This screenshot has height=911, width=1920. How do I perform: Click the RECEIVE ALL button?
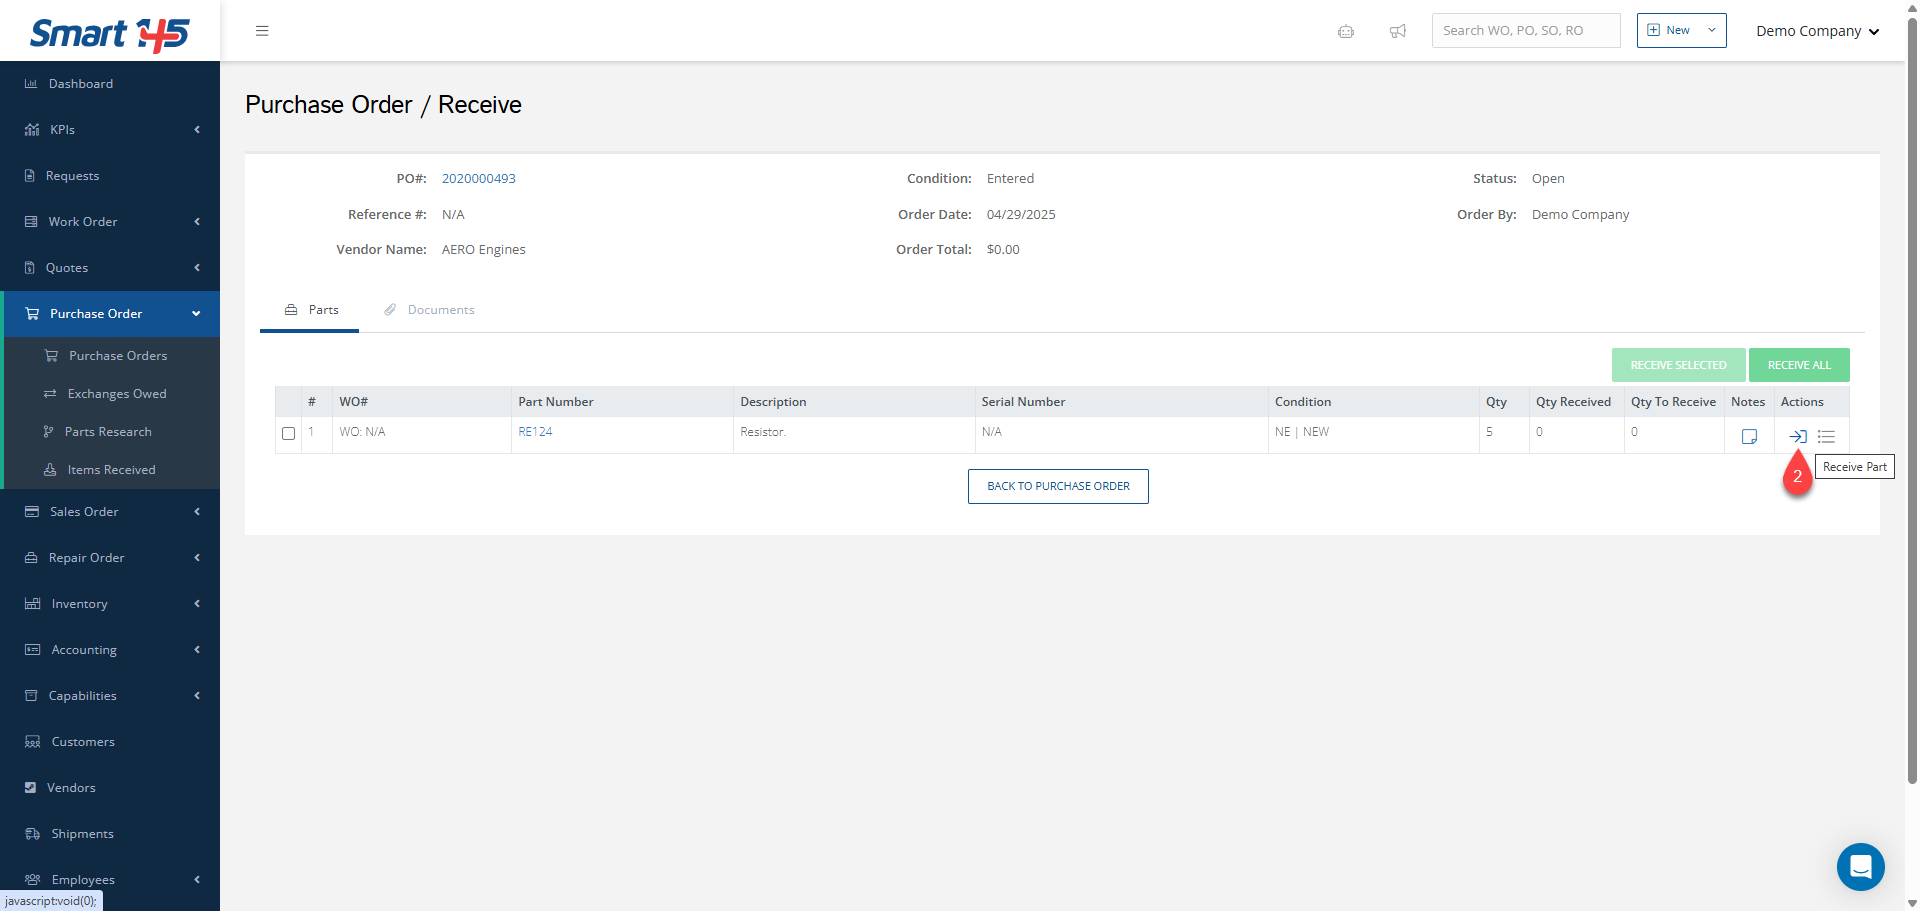[1799, 365]
